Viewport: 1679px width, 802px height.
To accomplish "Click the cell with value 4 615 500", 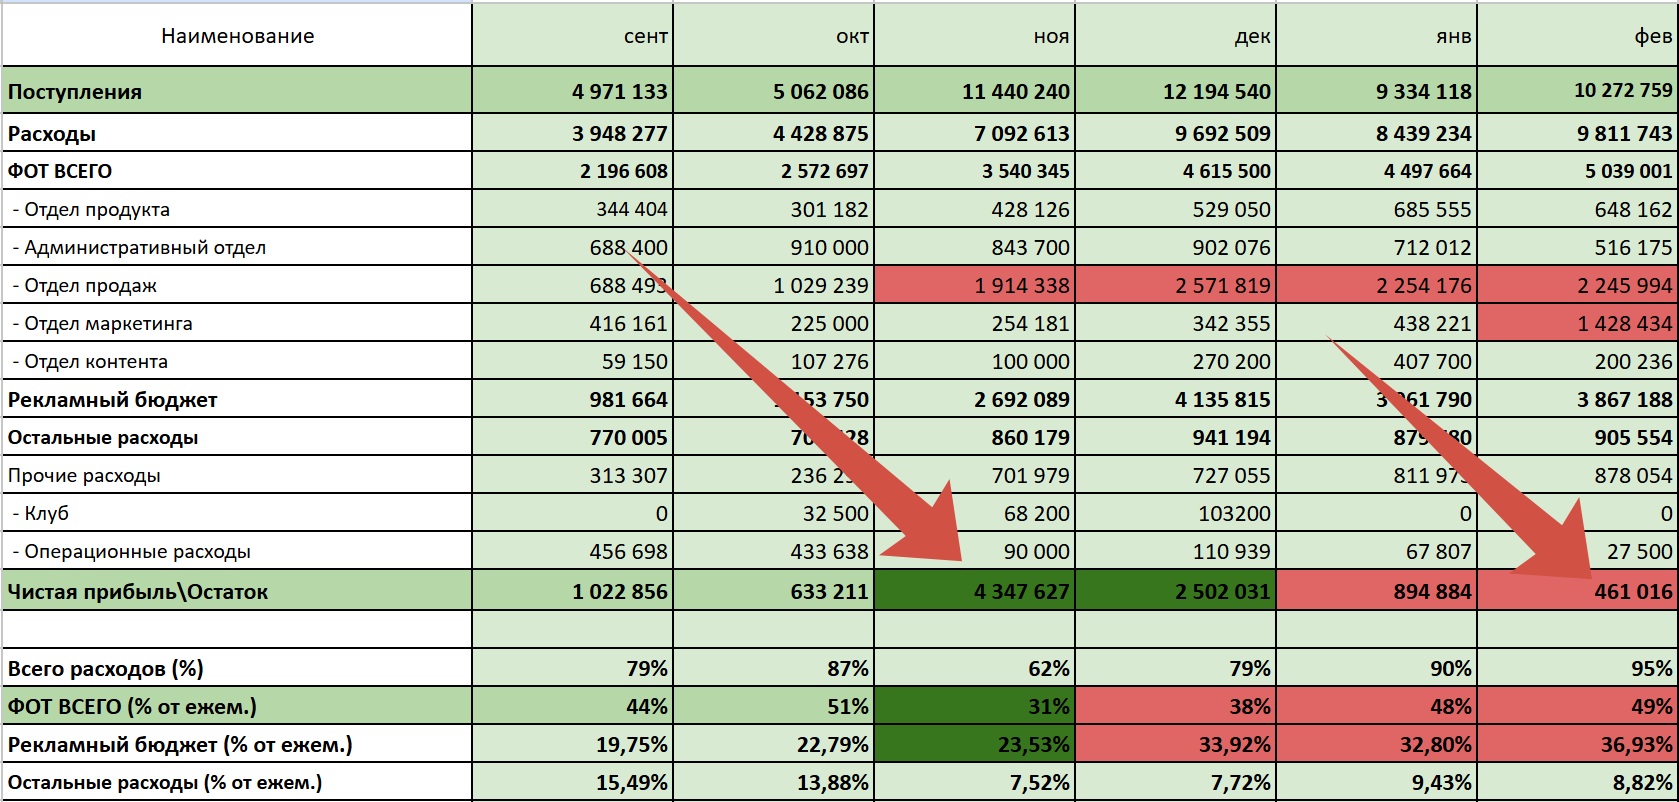I will pos(1176,171).
